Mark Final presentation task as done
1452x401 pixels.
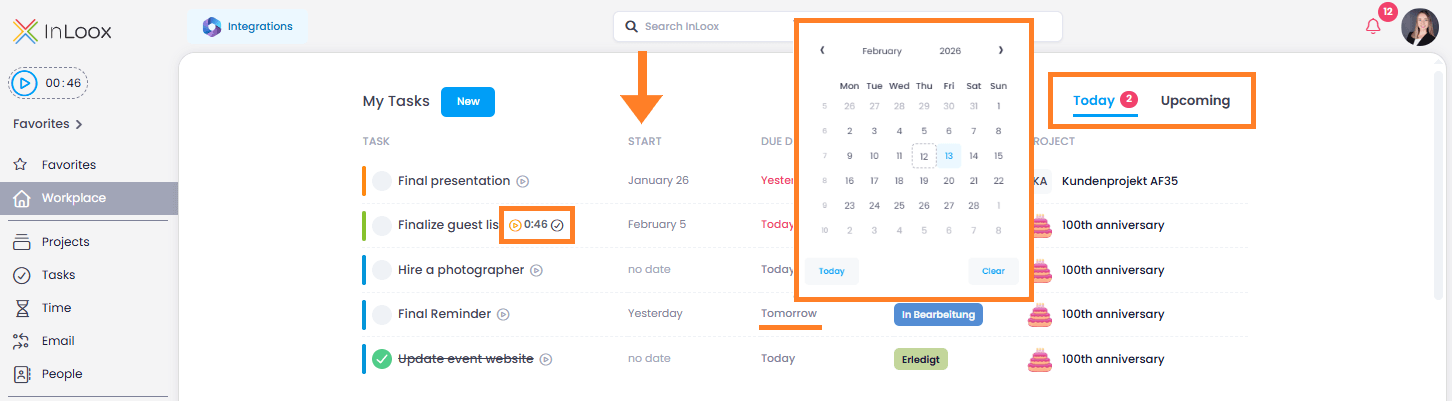(x=382, y=181)
